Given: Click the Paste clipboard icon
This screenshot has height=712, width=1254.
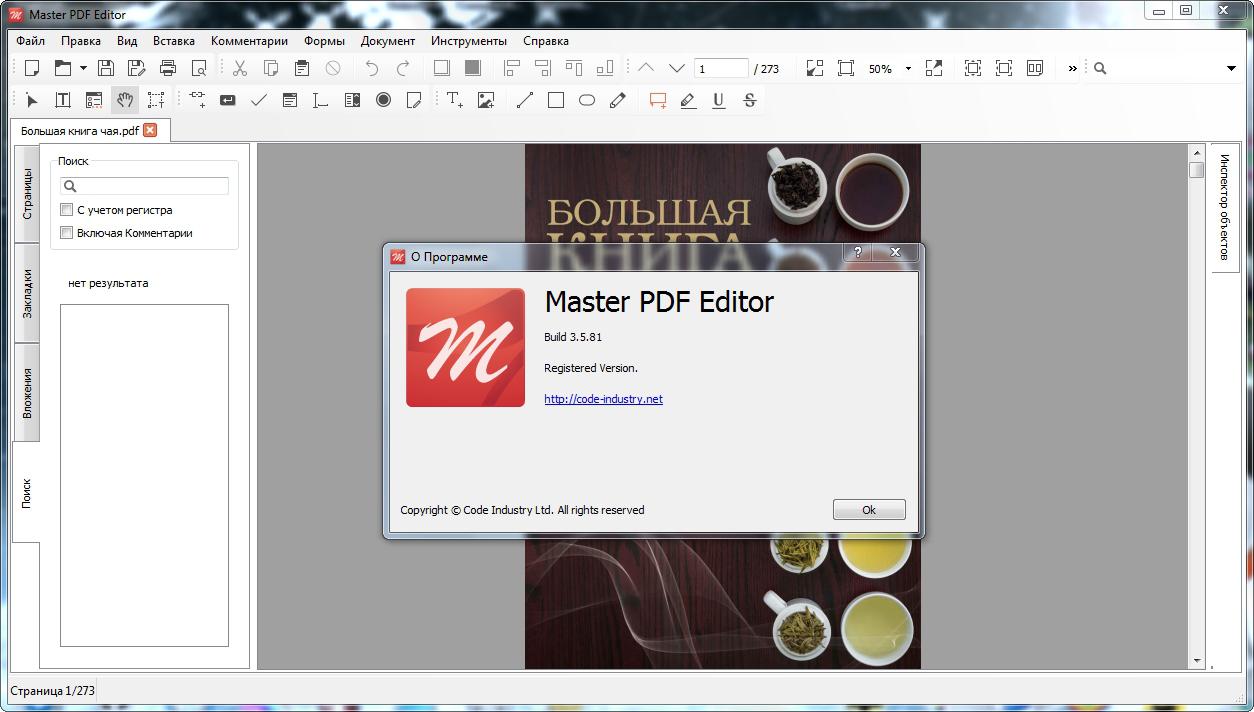Looking at the screenshot, I should [x=302, y=68].
